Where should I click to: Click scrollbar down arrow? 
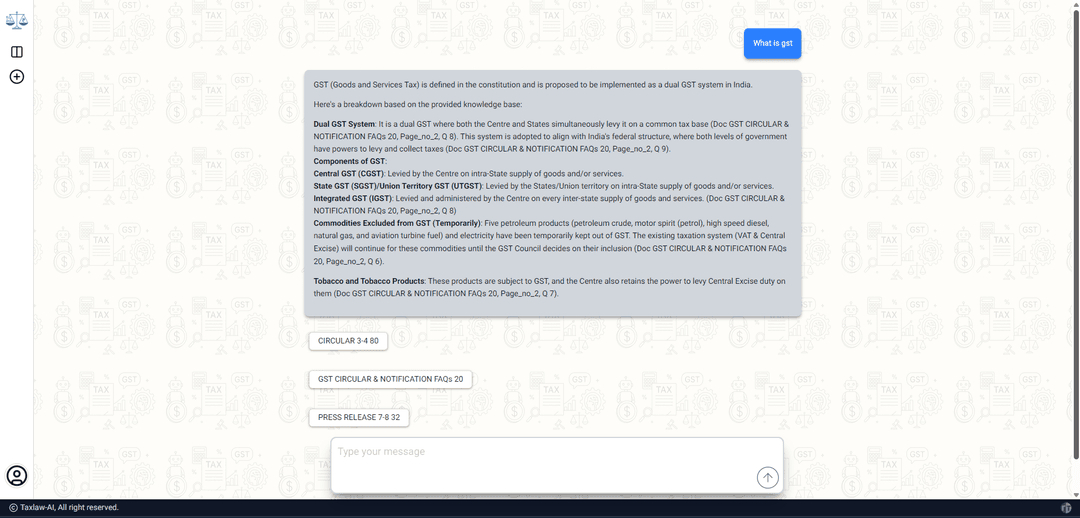(1076, 495)
